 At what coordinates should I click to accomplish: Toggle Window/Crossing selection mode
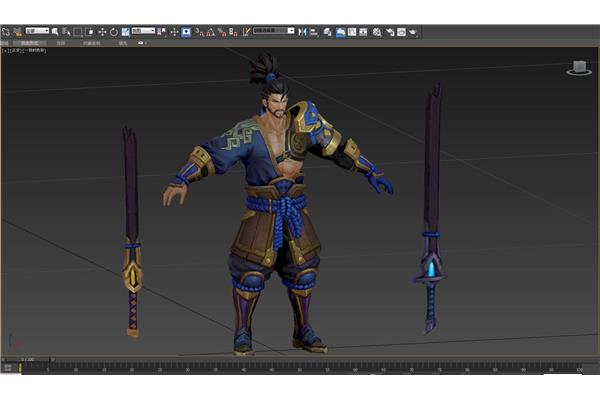90,32
